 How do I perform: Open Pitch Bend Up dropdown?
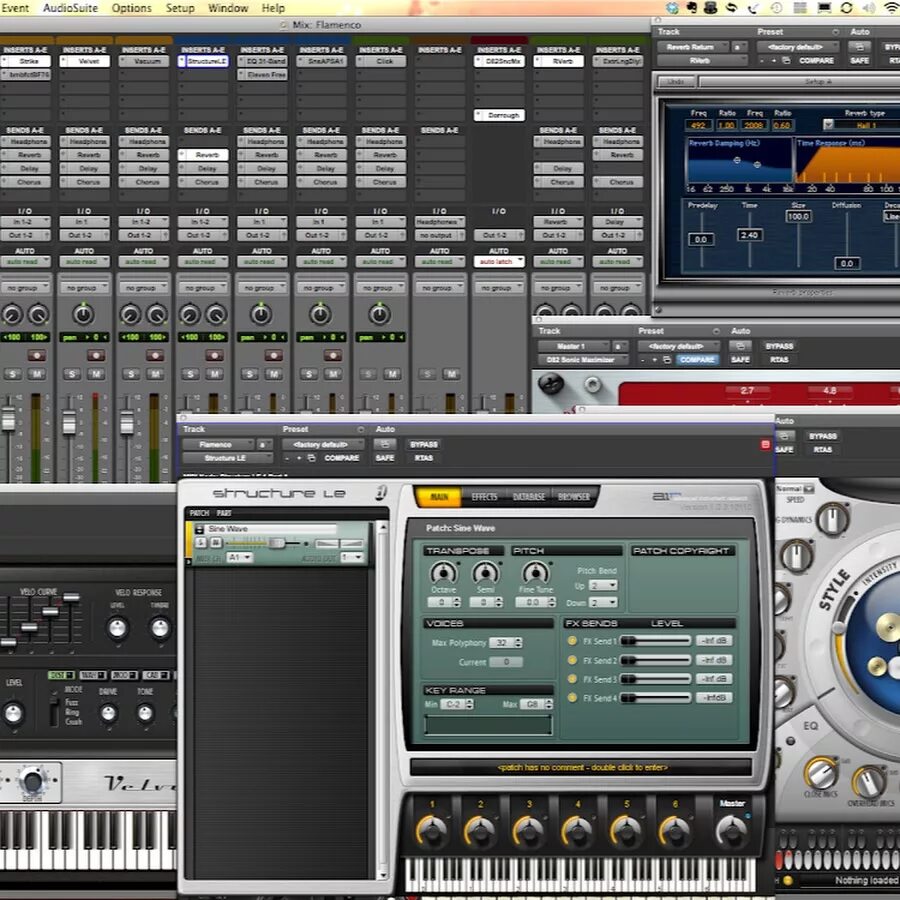[x=603, y=585]
